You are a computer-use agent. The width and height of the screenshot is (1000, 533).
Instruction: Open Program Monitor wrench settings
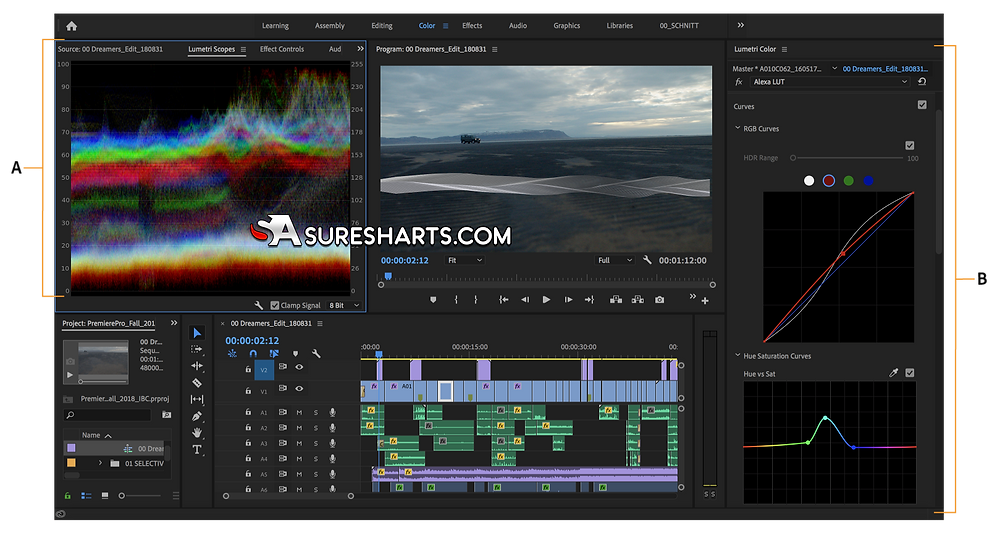click(647, 260)
